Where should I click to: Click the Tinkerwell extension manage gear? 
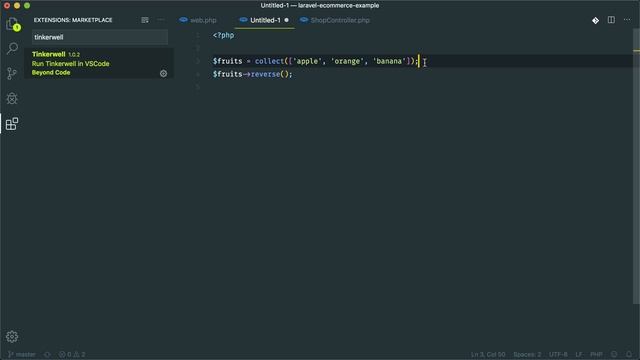point(163,73)
